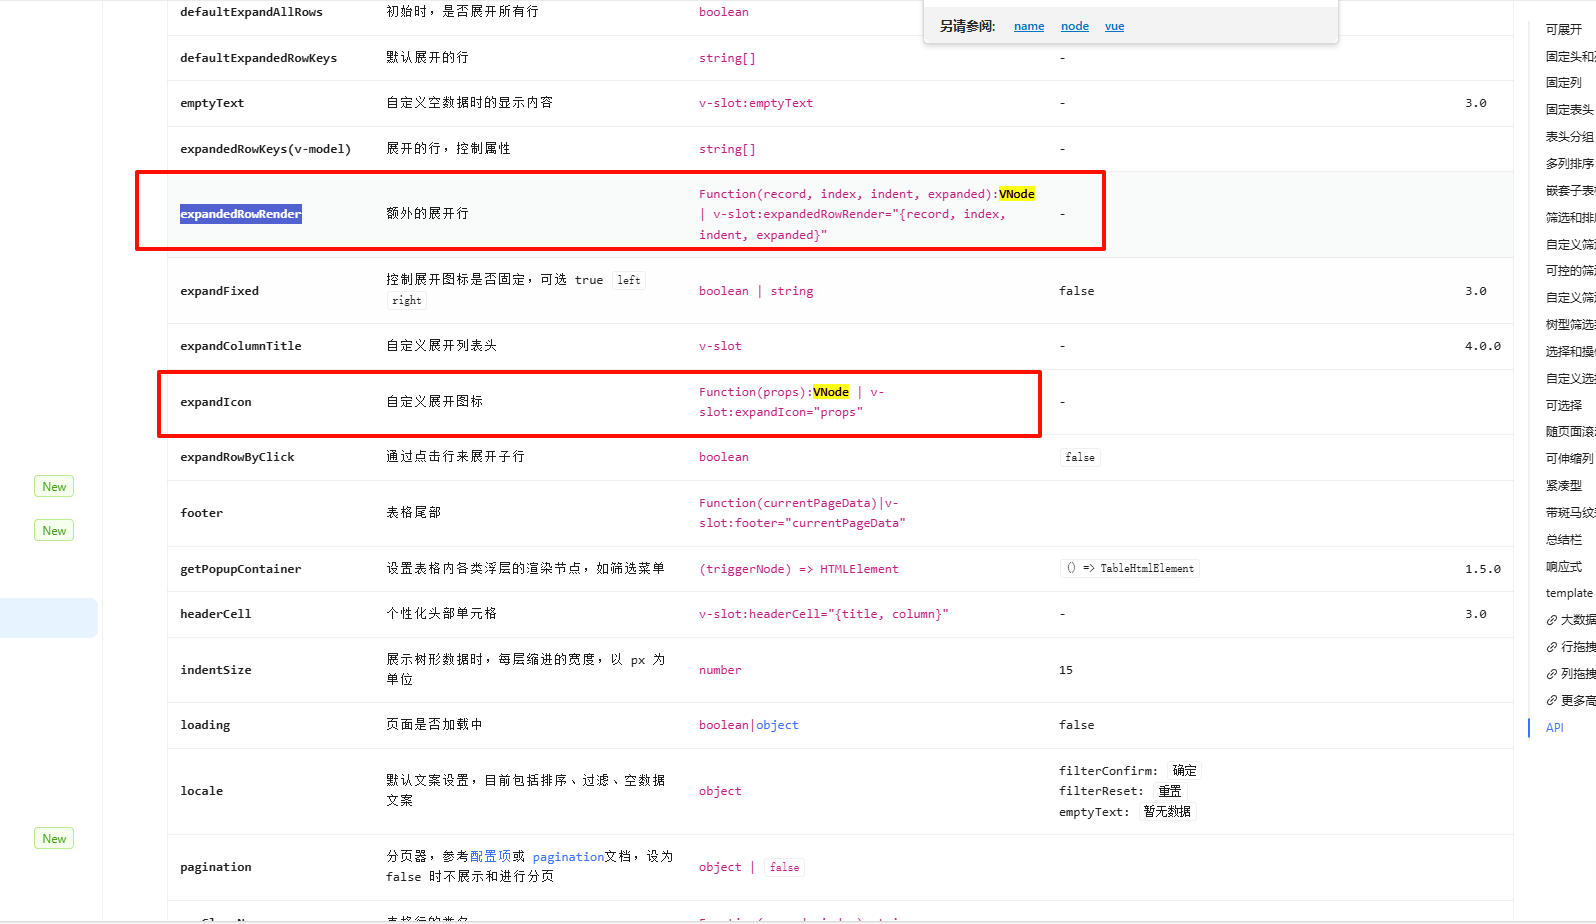The image size is (1596, 924).
Task: Click the 'left' code tag in expandFixed row
Action: click(x=629, y=280)
